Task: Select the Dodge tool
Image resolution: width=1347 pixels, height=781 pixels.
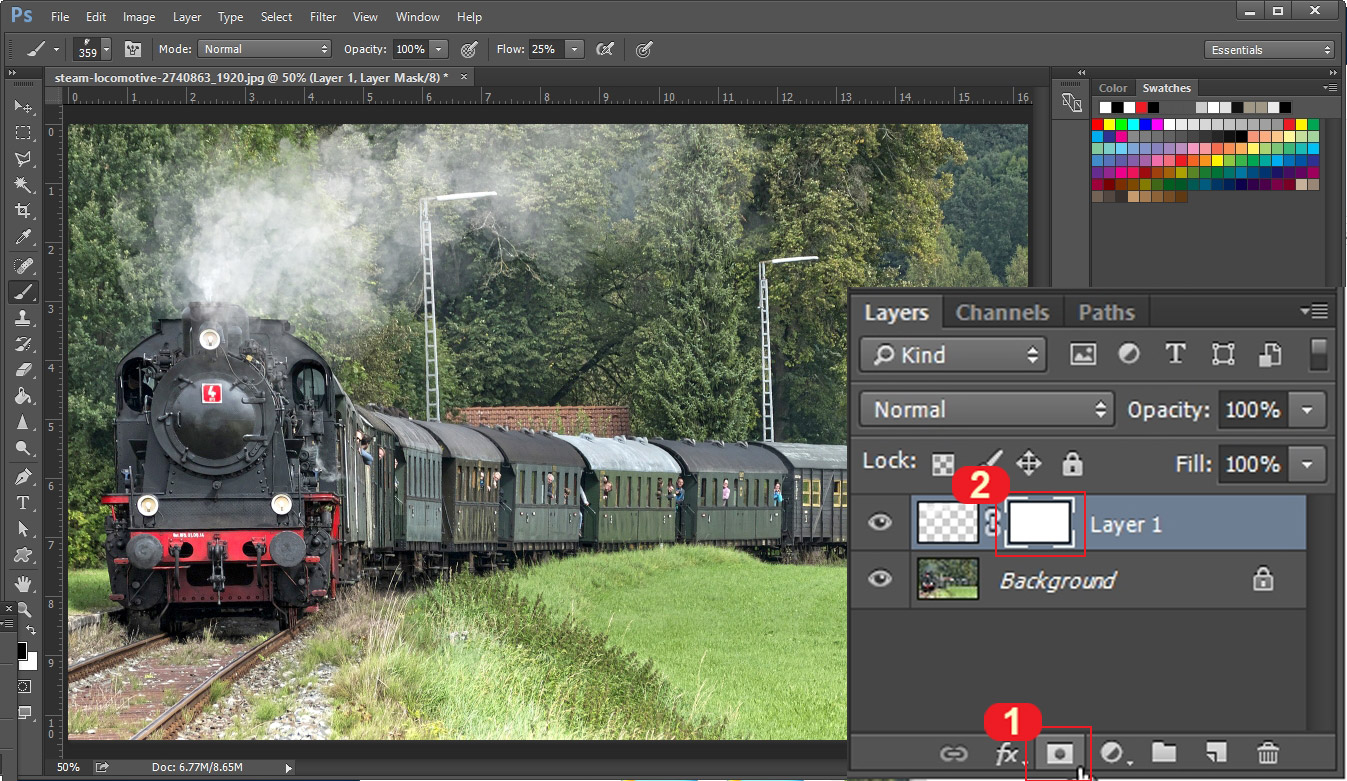Action: coord(23,448)
